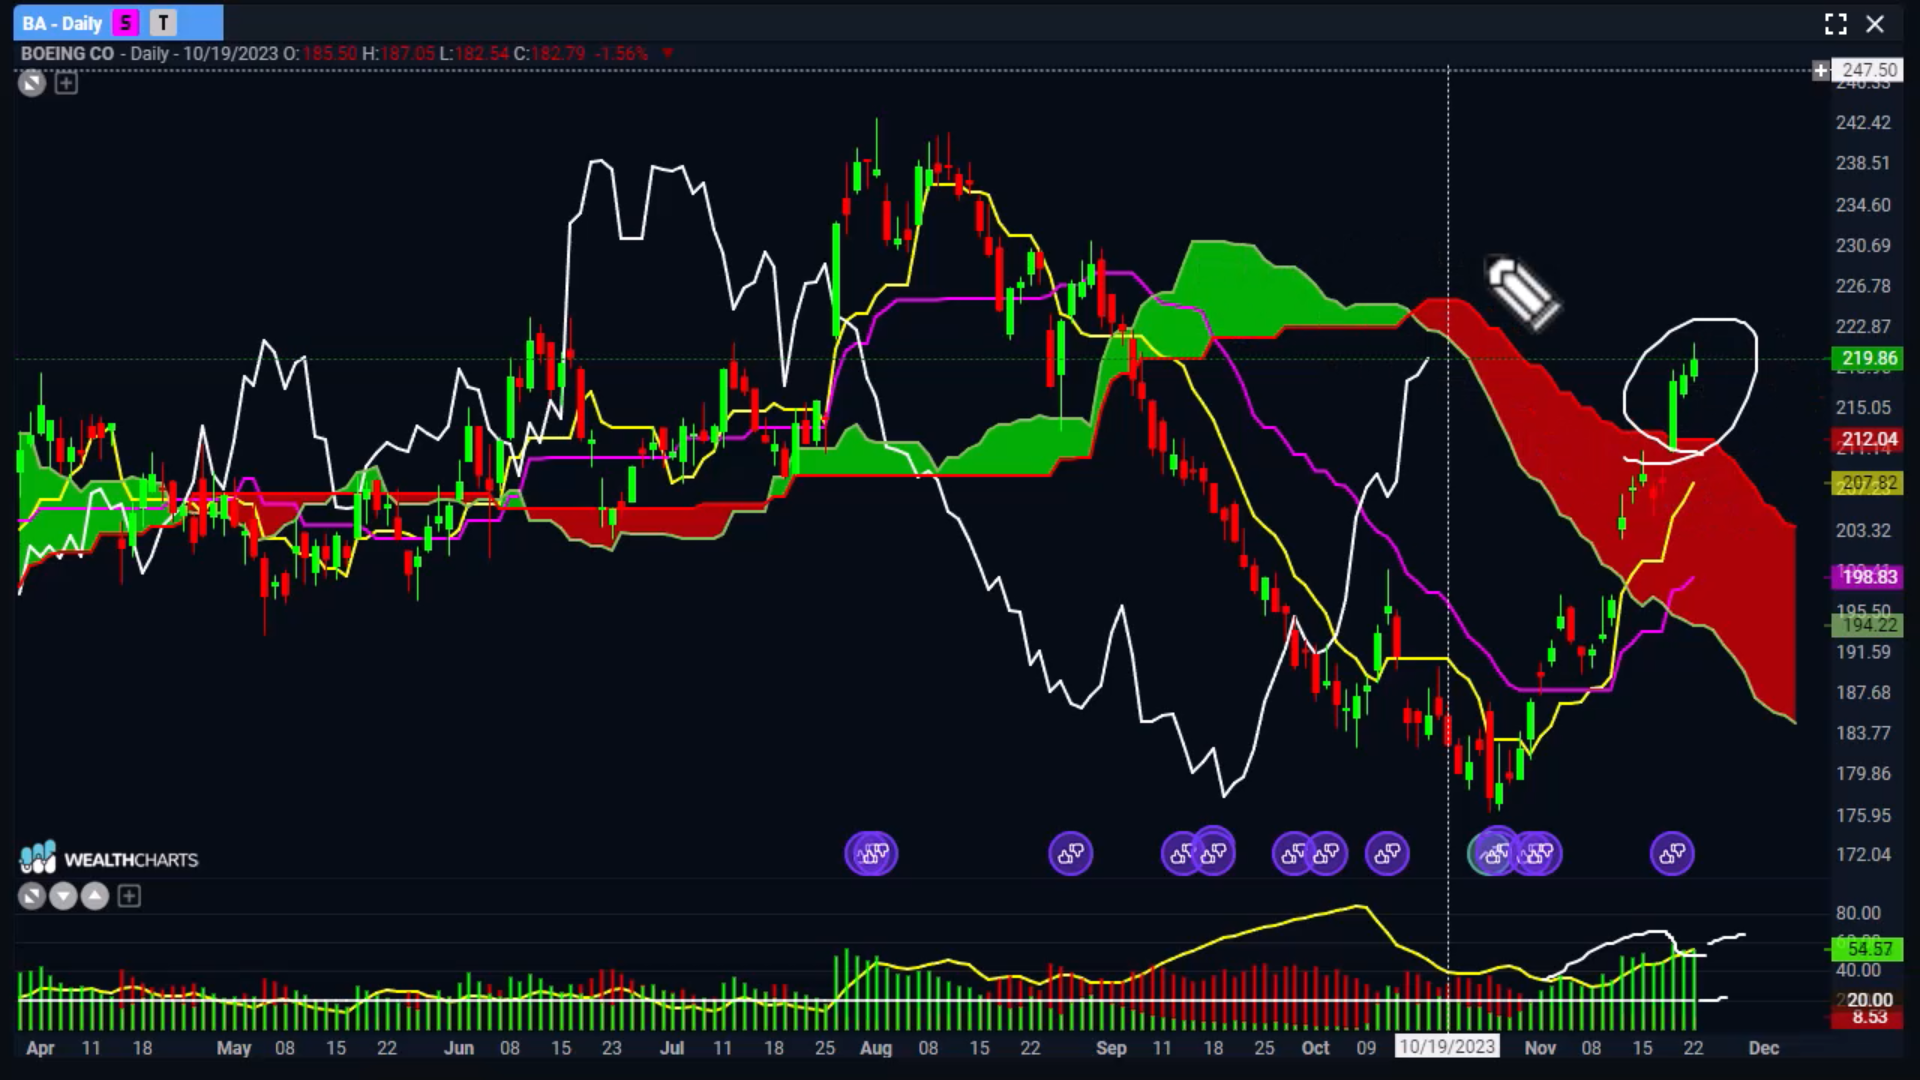Click the olive 194.22 price label

1868,625
